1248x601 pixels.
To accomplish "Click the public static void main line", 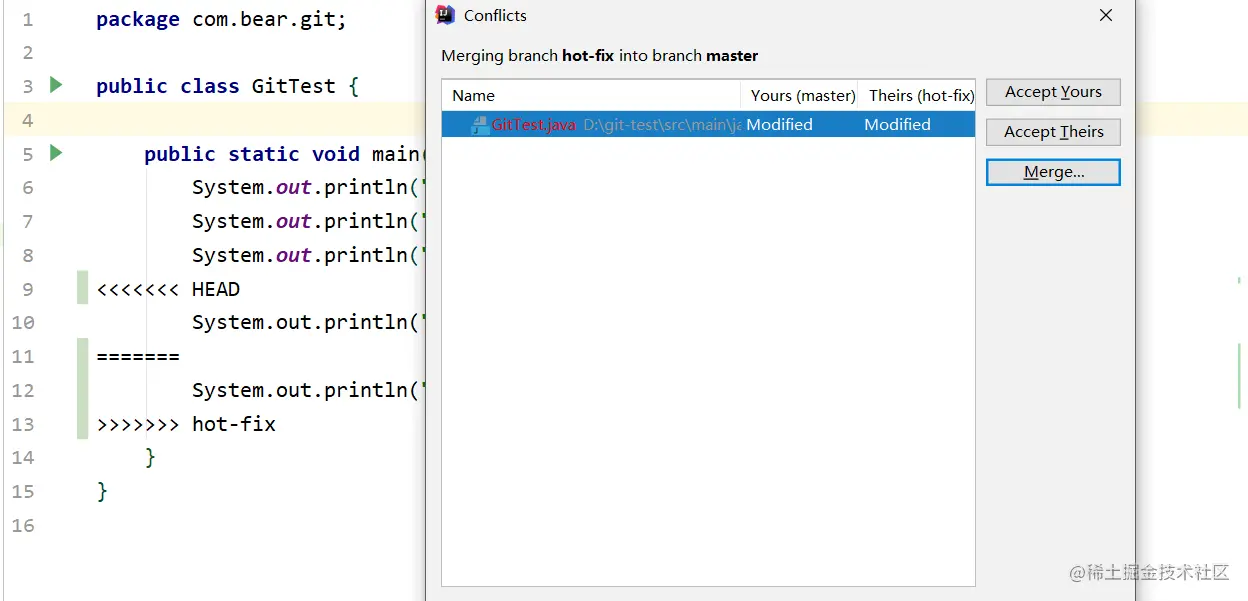I will point(284,154).
